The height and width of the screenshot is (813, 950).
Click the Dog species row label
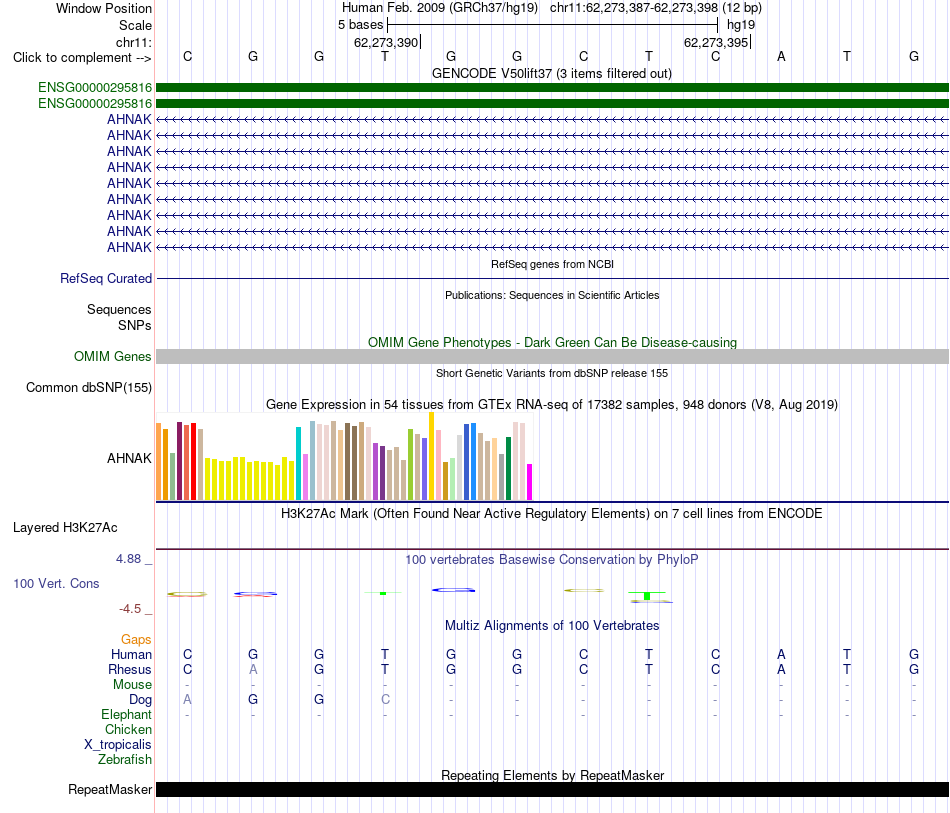click(140, 700)
